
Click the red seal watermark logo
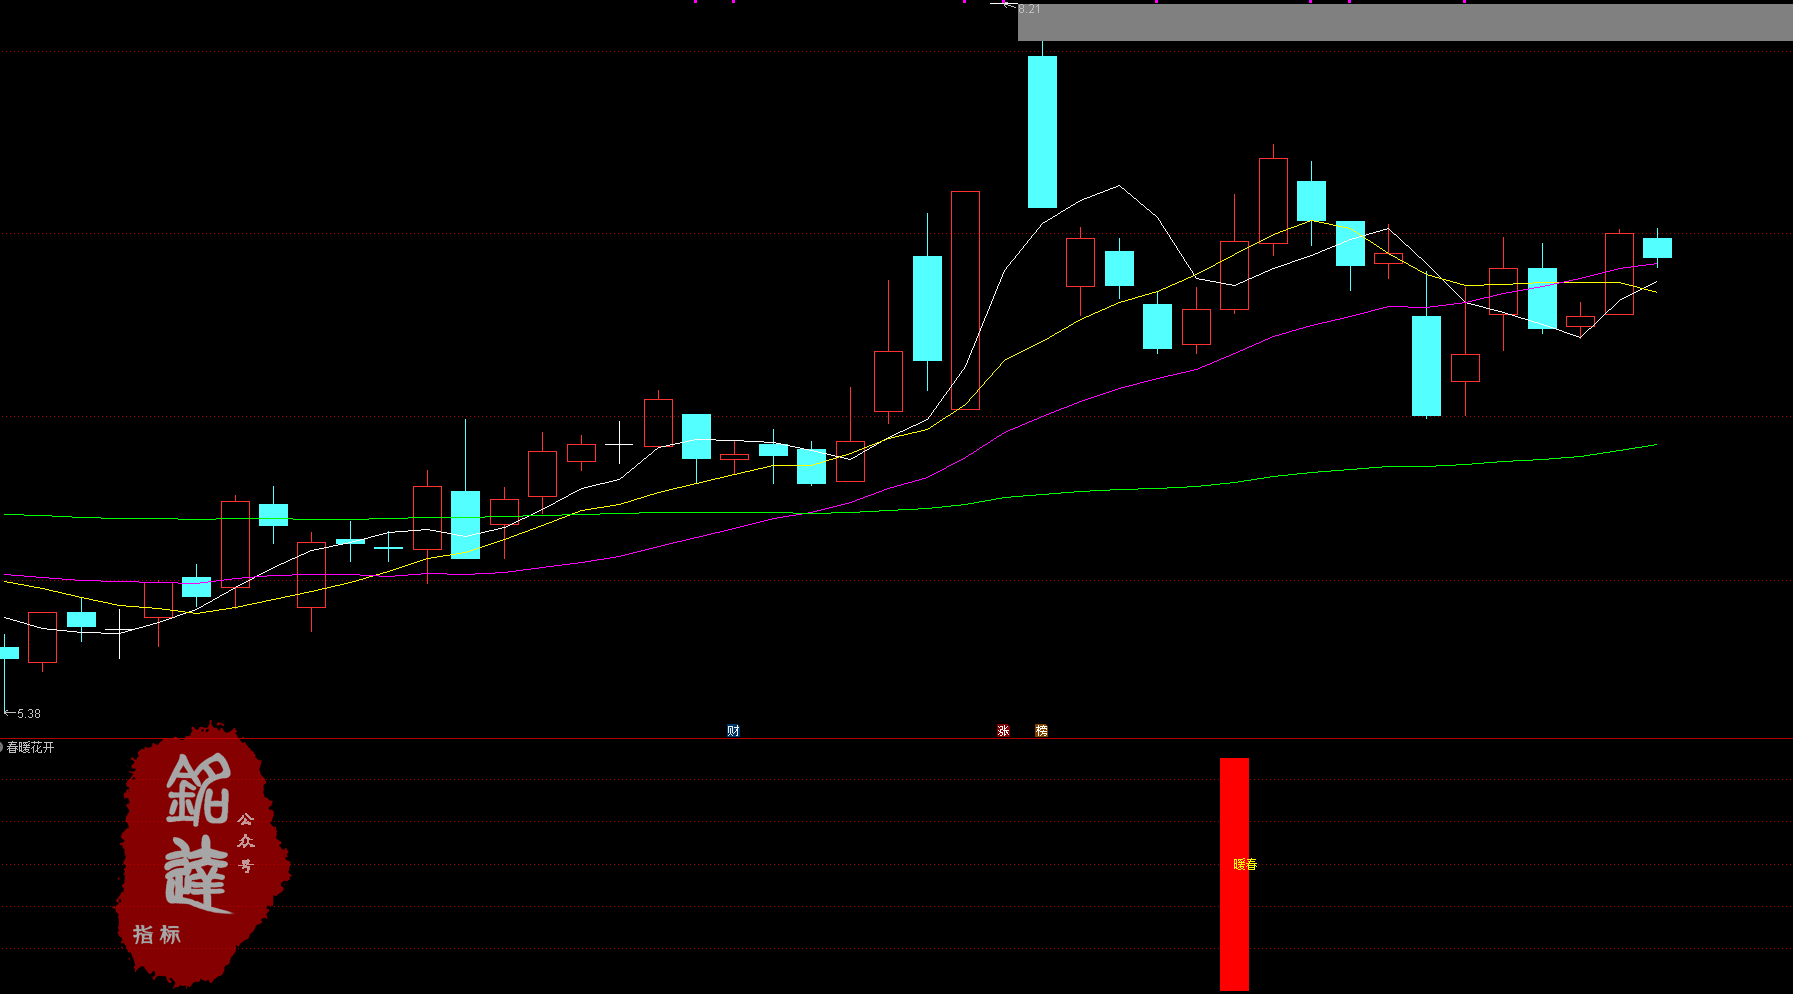coord(203,853)
